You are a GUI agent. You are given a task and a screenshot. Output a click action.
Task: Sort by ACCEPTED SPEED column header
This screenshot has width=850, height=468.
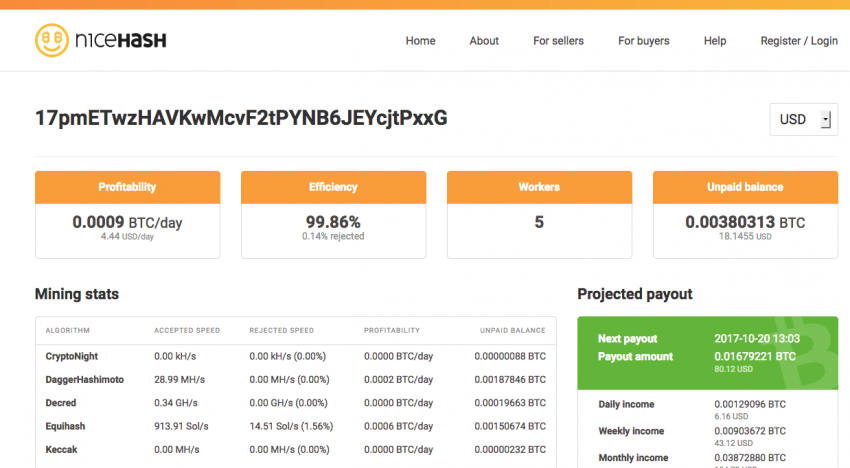pyautogui.click(x=187, y=330)
